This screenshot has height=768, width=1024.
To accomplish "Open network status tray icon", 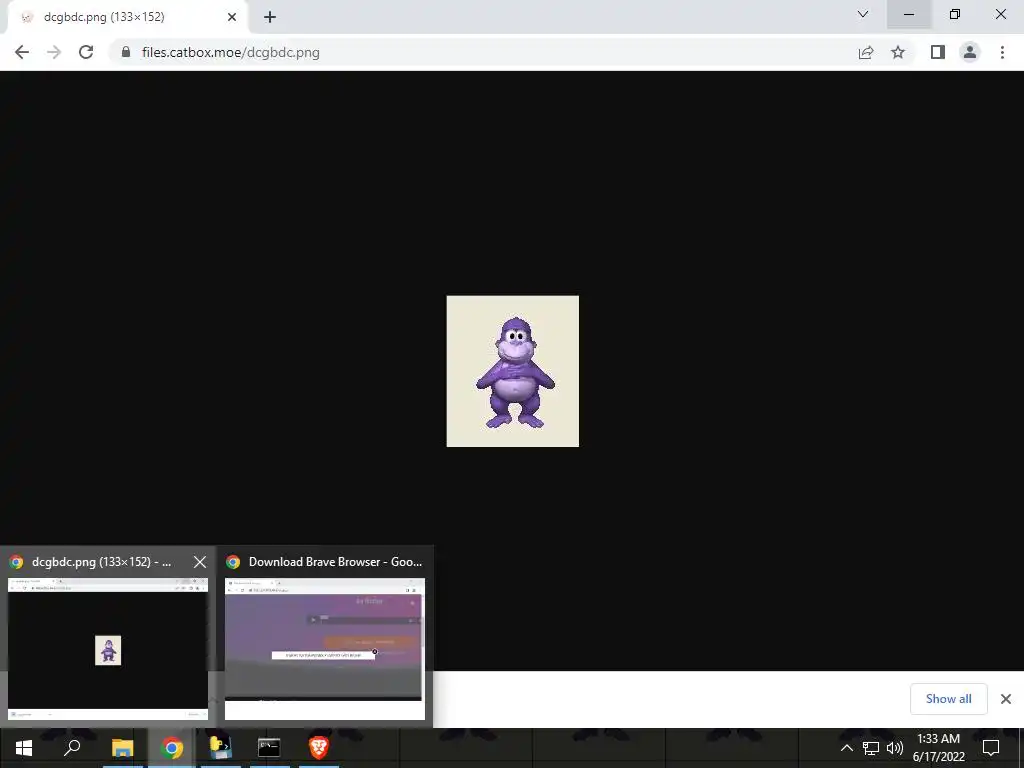I will [871, 748].
